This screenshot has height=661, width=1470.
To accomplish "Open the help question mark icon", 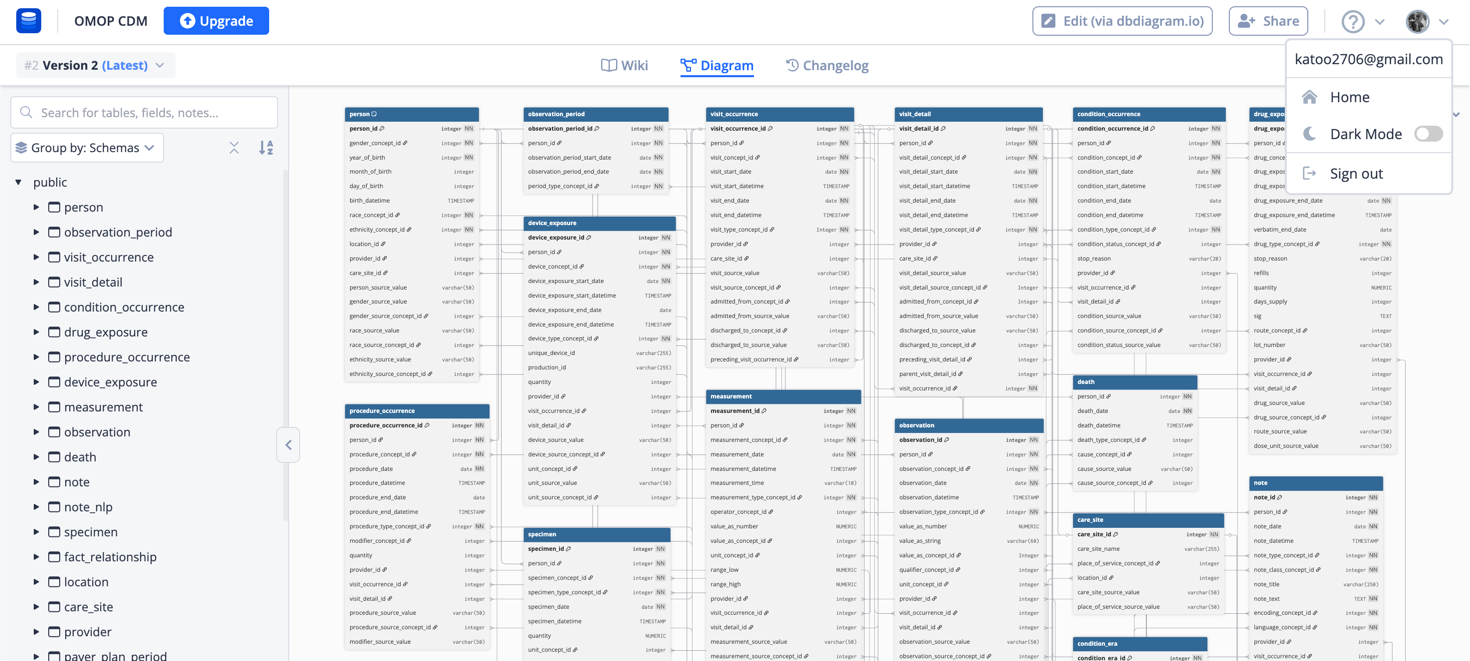I will (1352, 21).
